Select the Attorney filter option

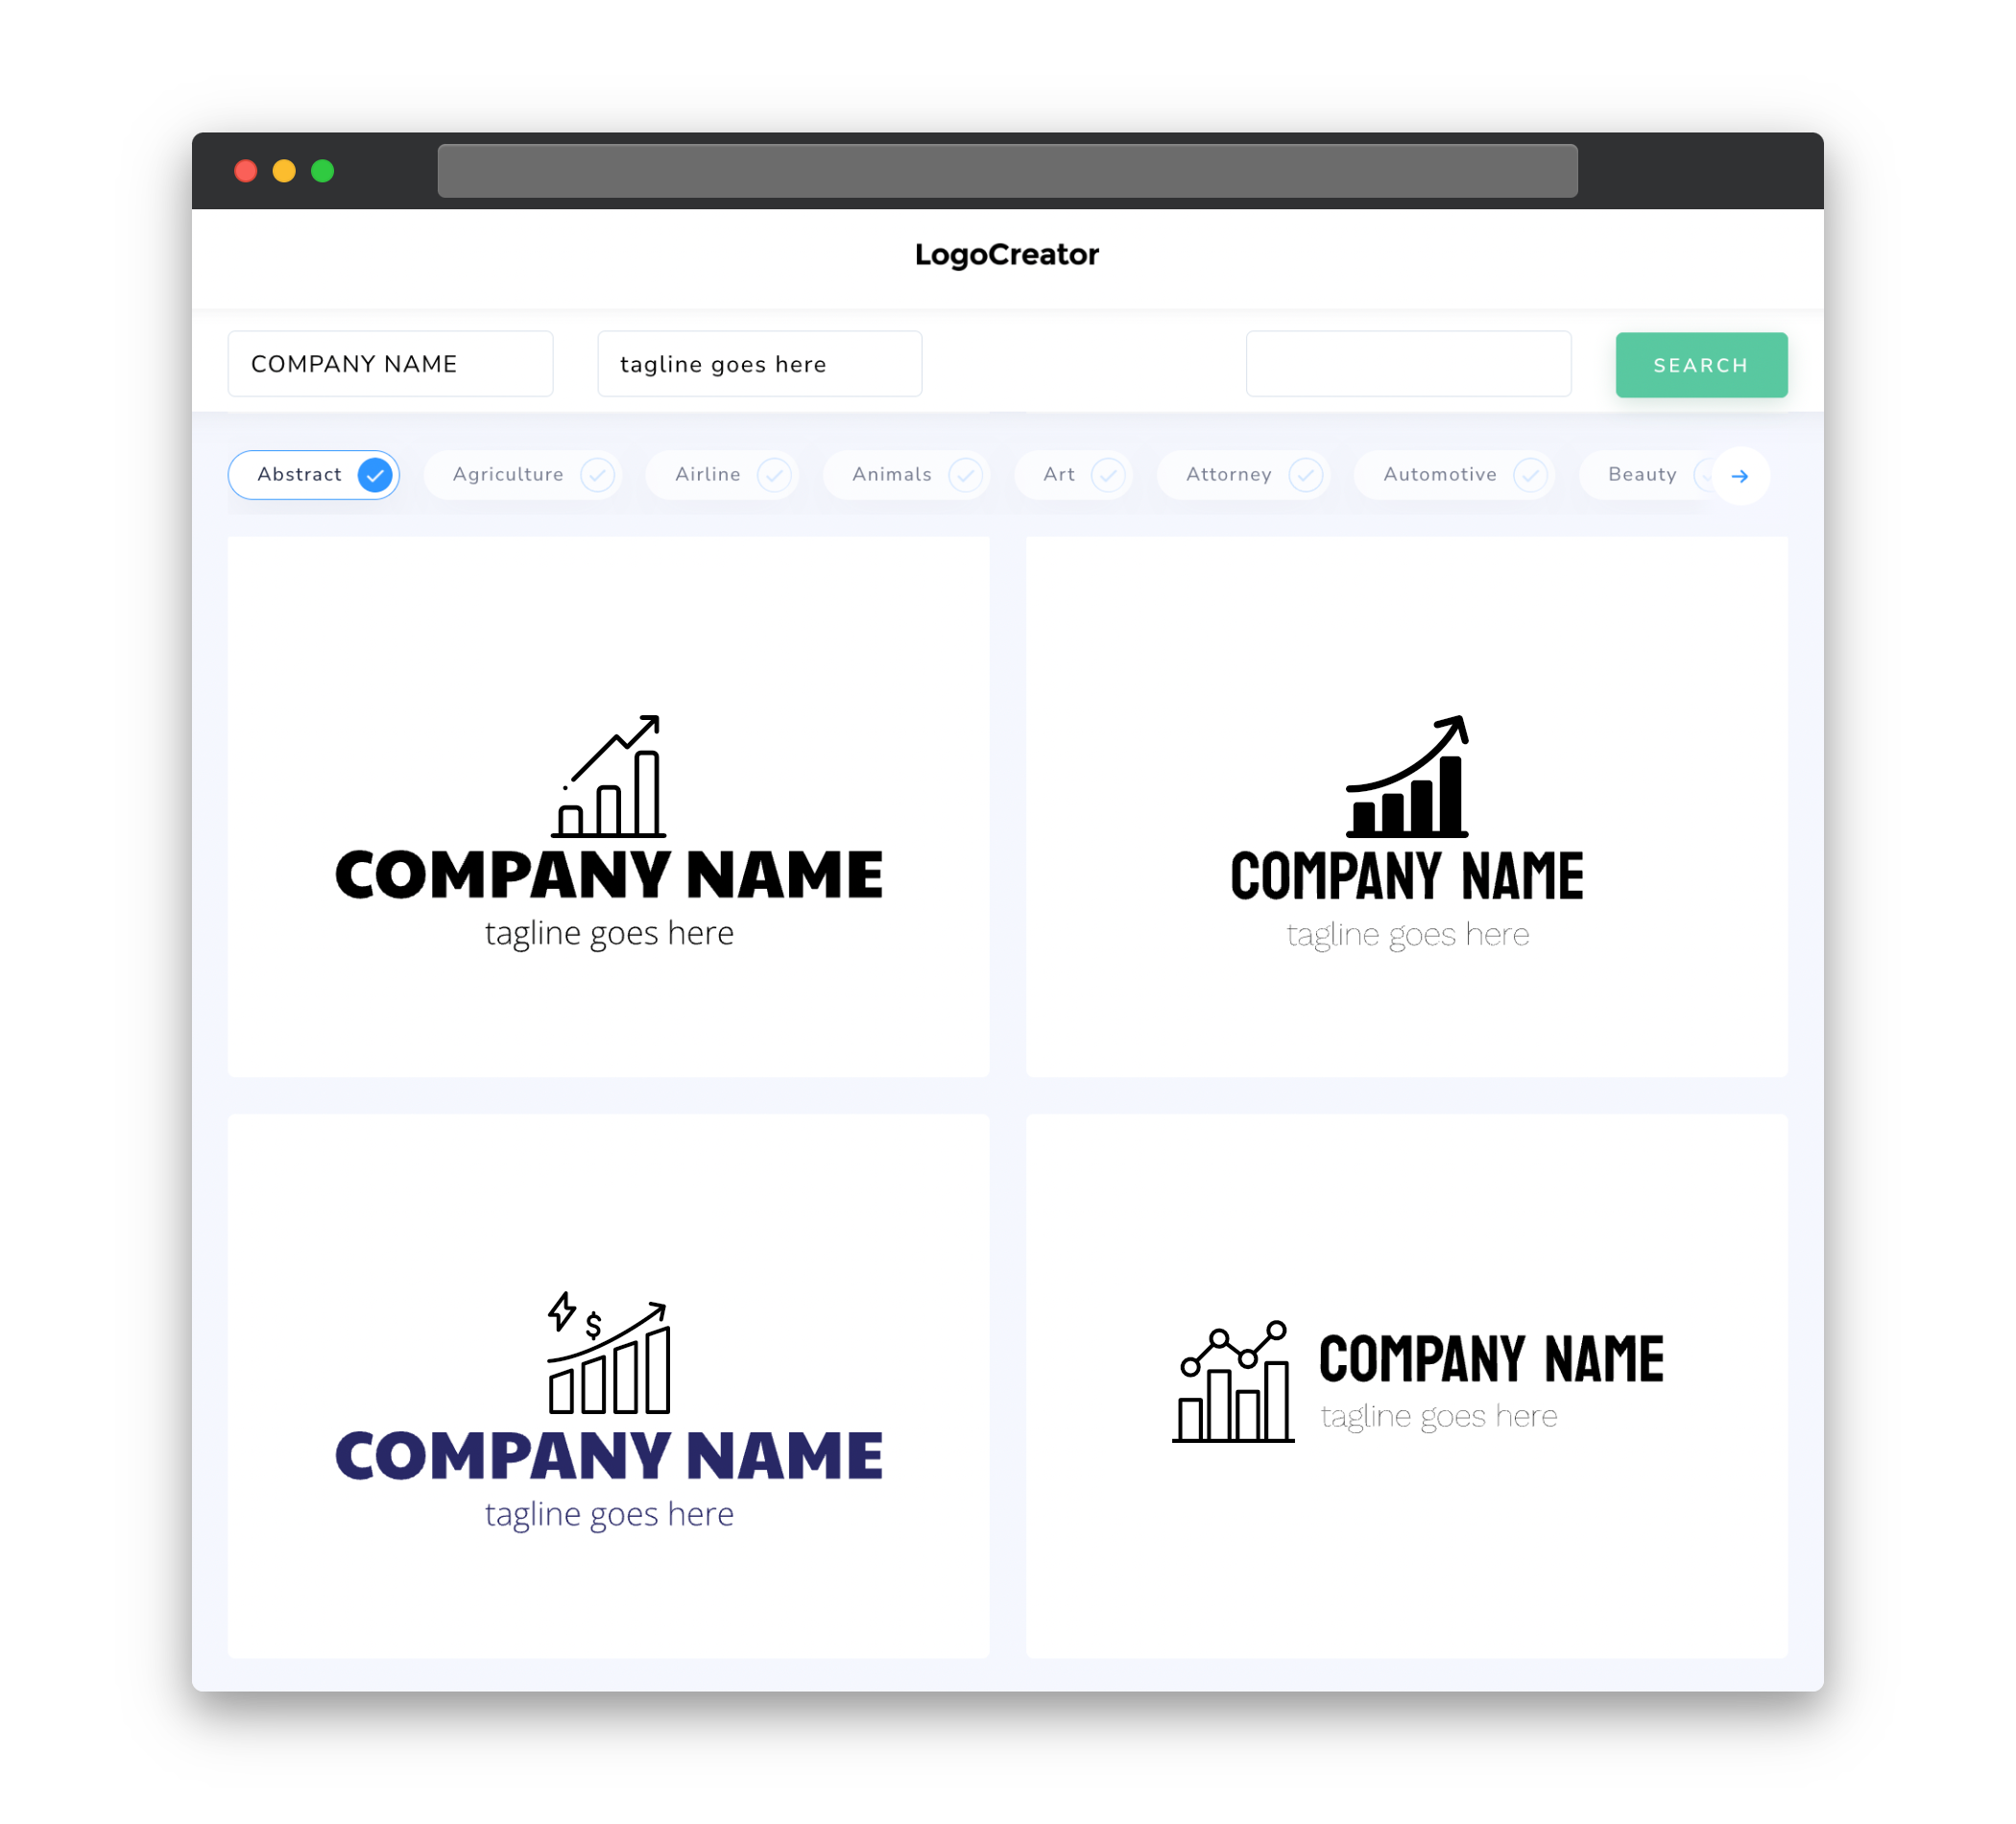pyautogui.click(x=1247, y=474)
